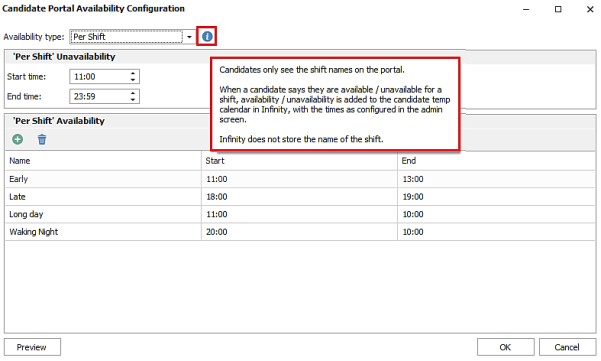Click the Cancel button

click(567, 347)
